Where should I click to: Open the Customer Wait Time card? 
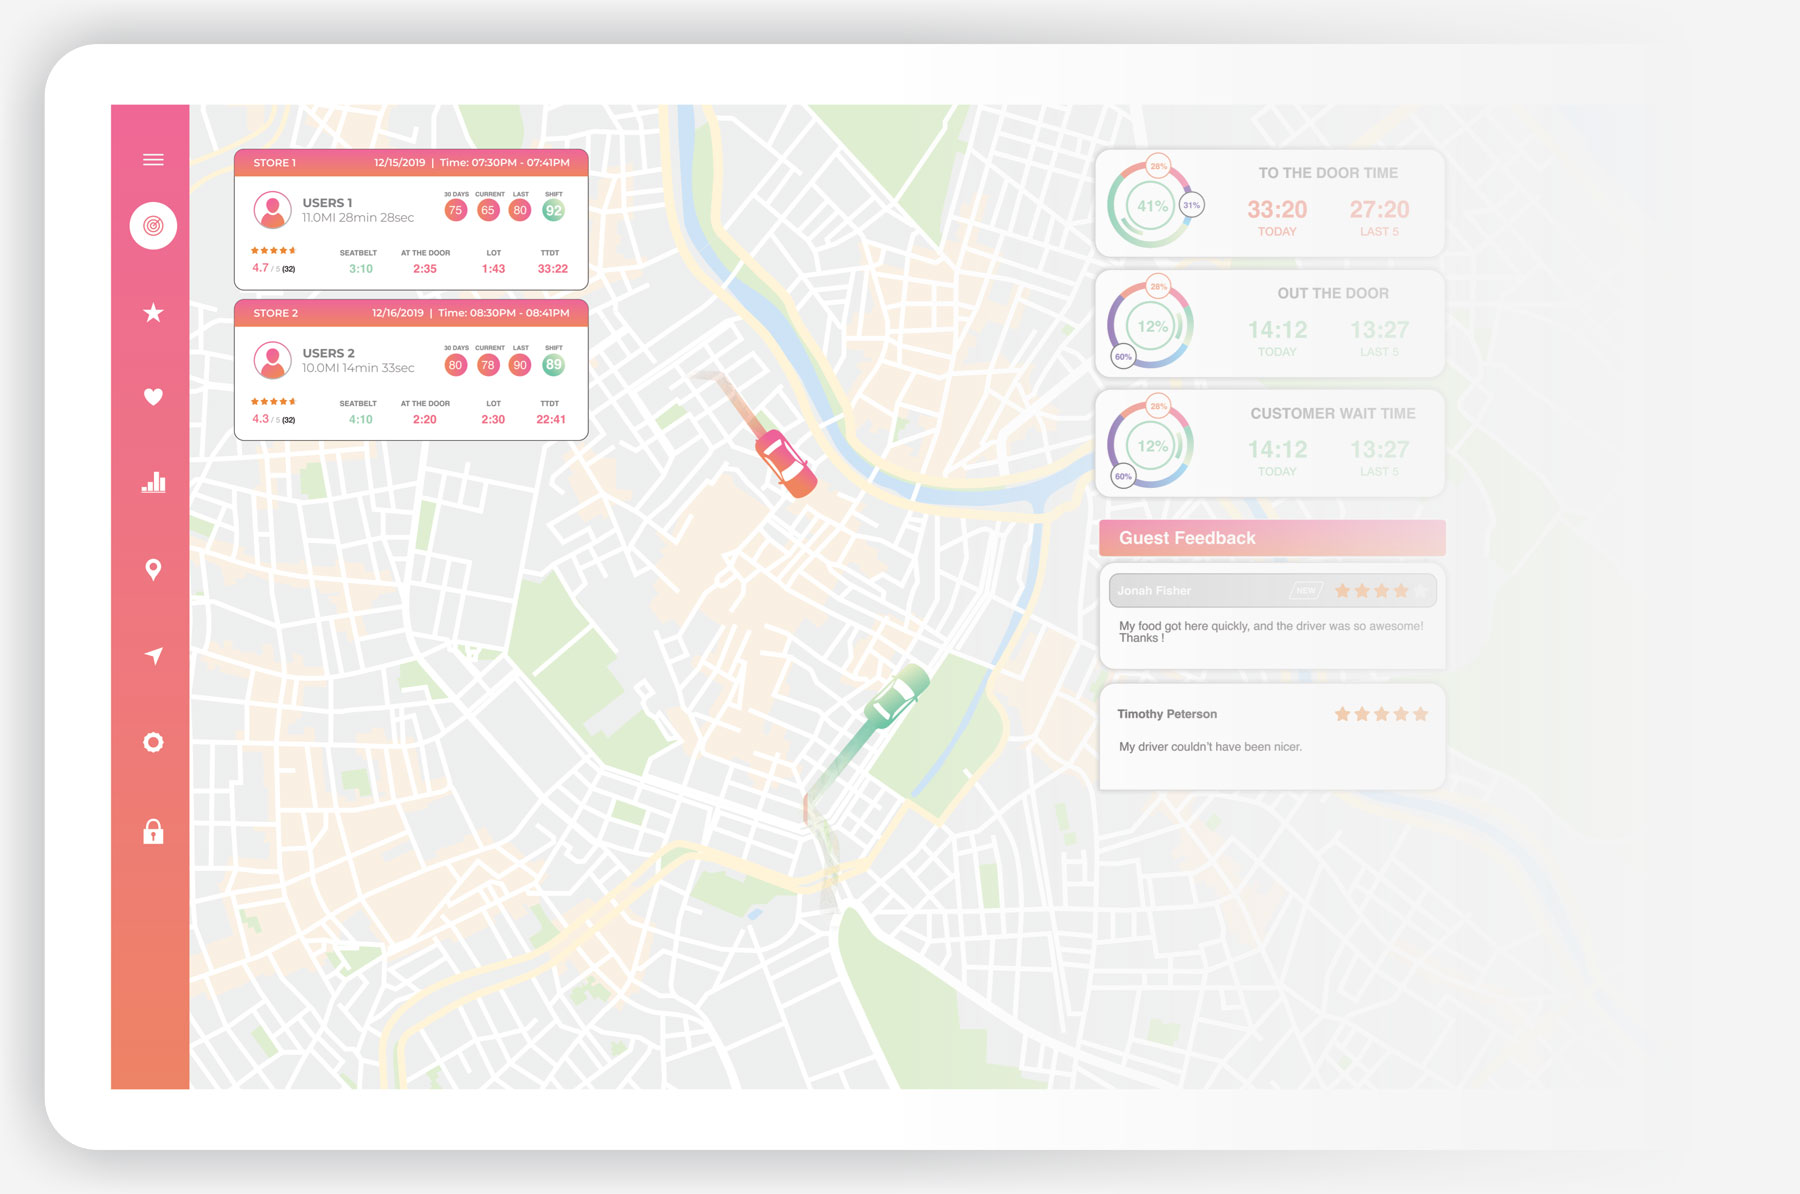tap(1270, 443)
